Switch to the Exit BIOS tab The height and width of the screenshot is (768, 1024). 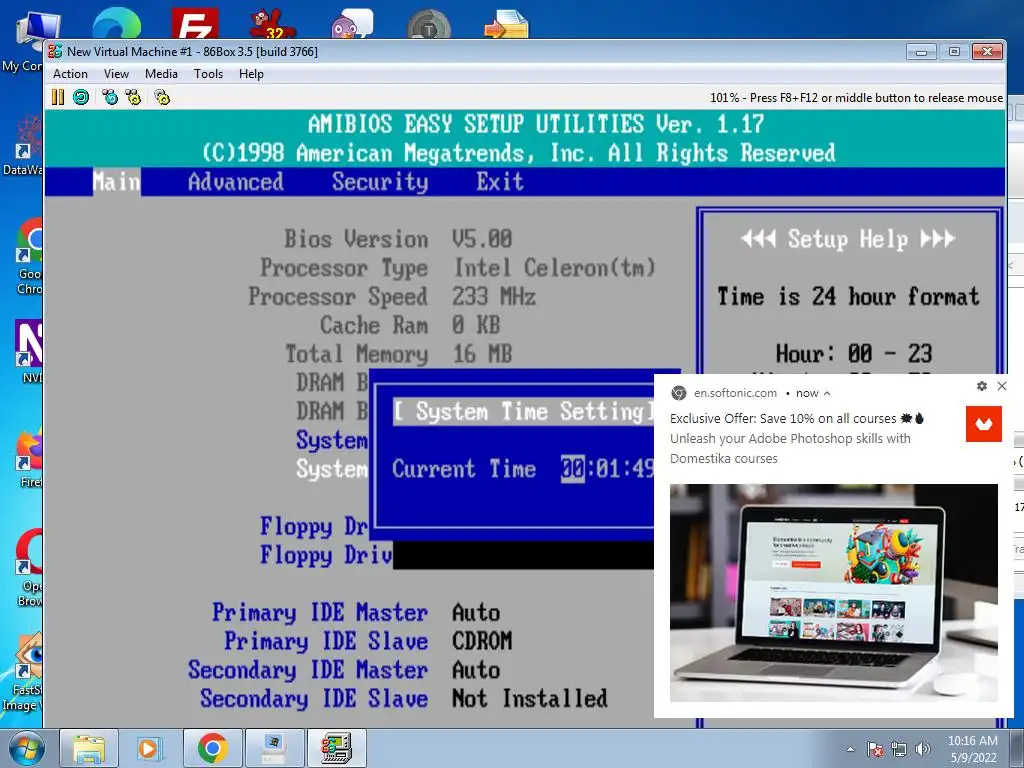click(500, 182)
